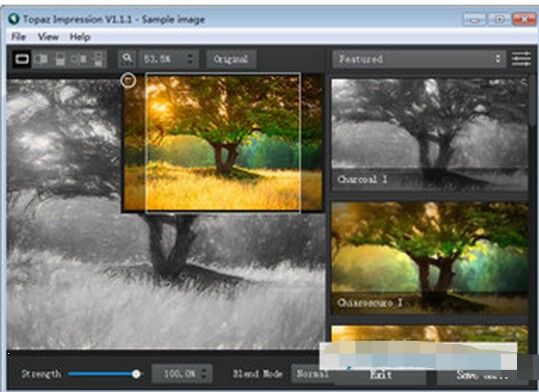Expand the Featured presets dropdown
Viewport: 539px width, 392px height.
pos(419,59)
